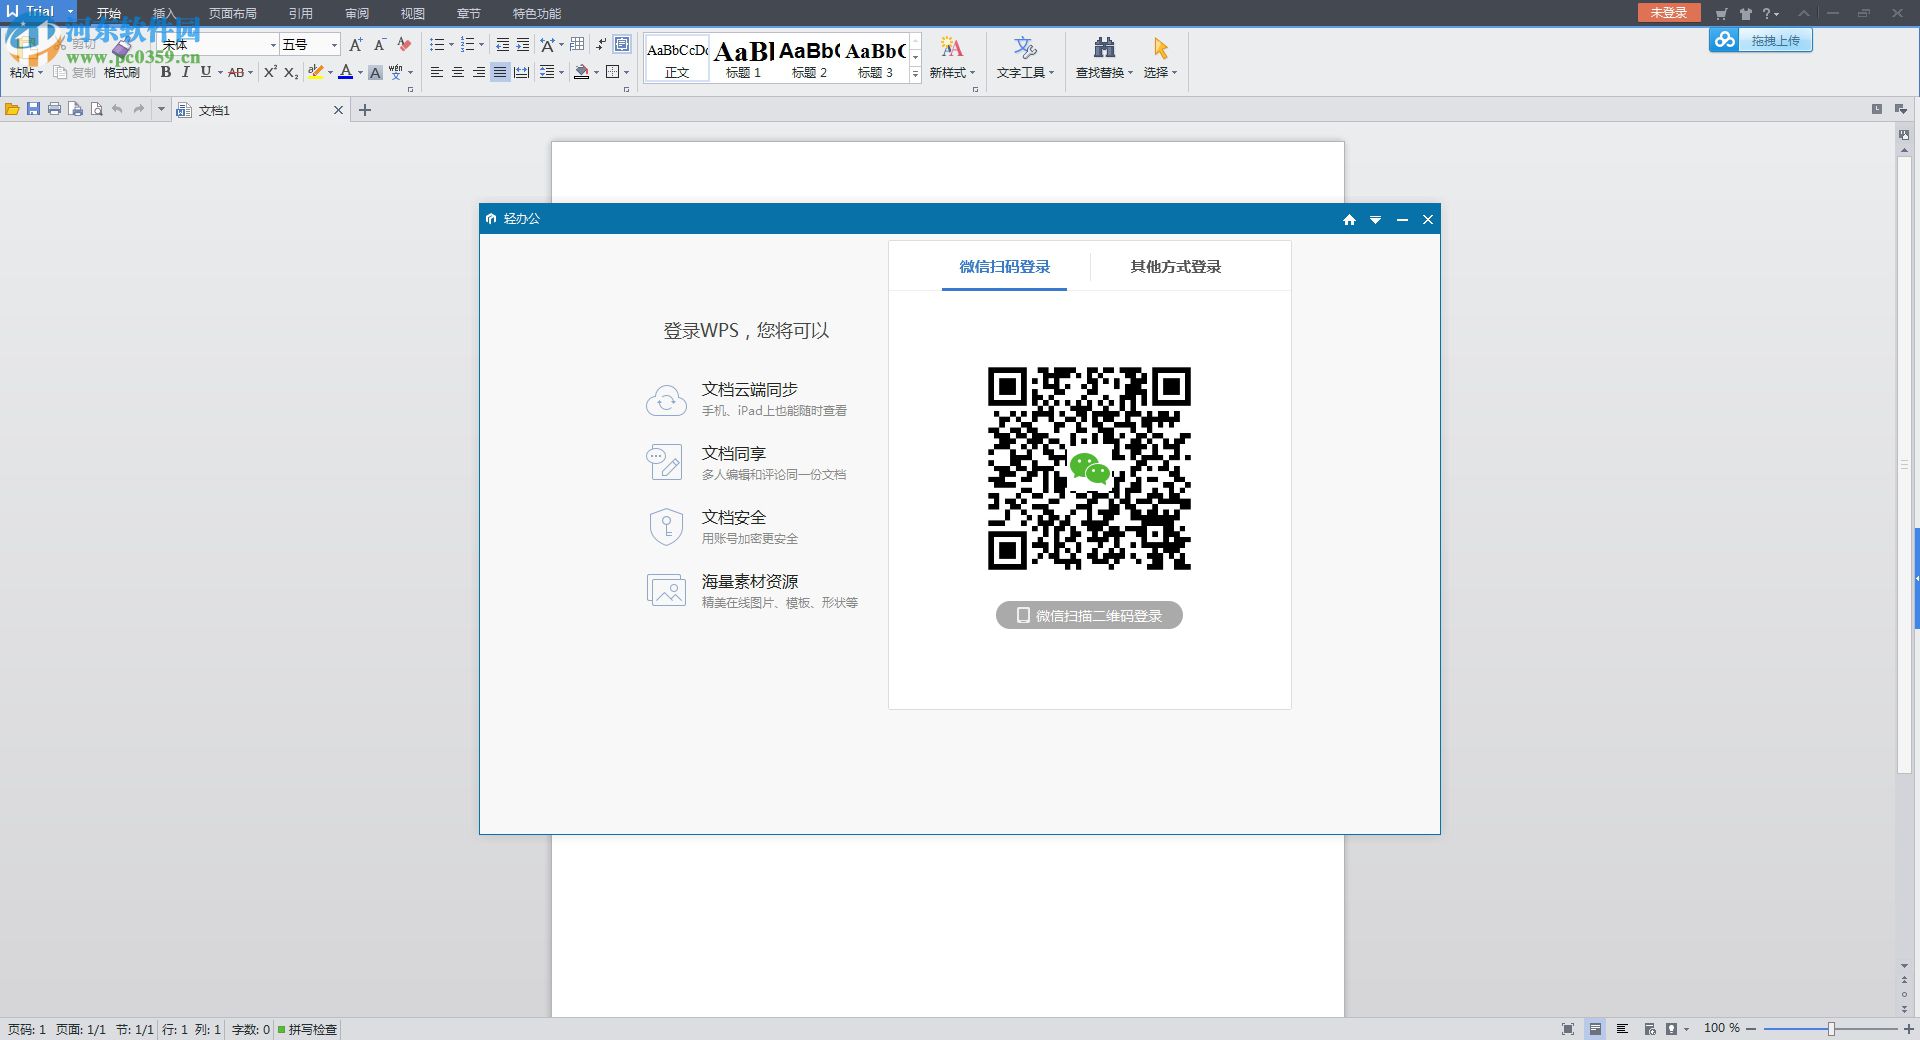Toggle italic formatting
The height and width of the screenshot is (1040, 1920).
pos(185,72)
